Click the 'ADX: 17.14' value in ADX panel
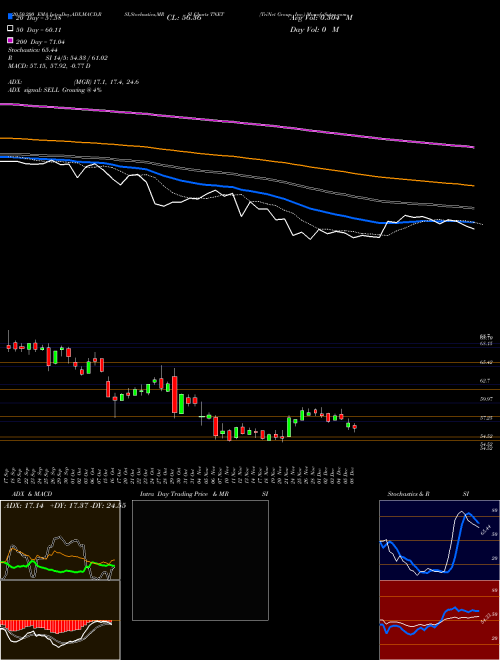Screen dimensions: 500x660 pos(25,505)
